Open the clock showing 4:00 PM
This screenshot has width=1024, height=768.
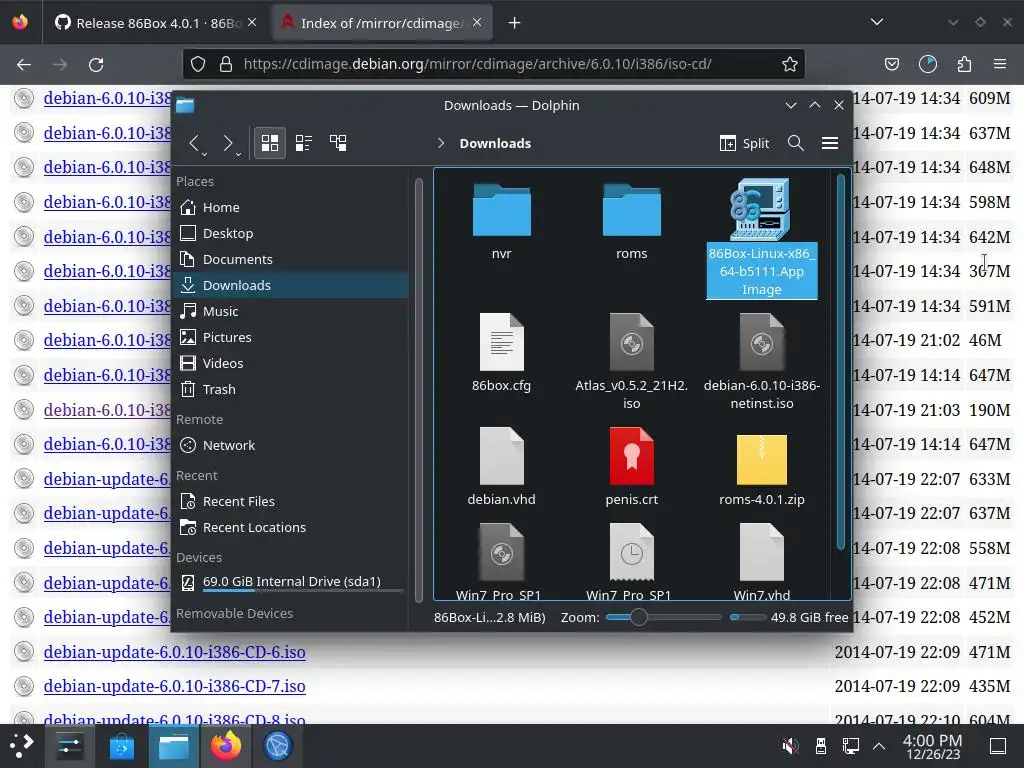(x=932, y=746)
